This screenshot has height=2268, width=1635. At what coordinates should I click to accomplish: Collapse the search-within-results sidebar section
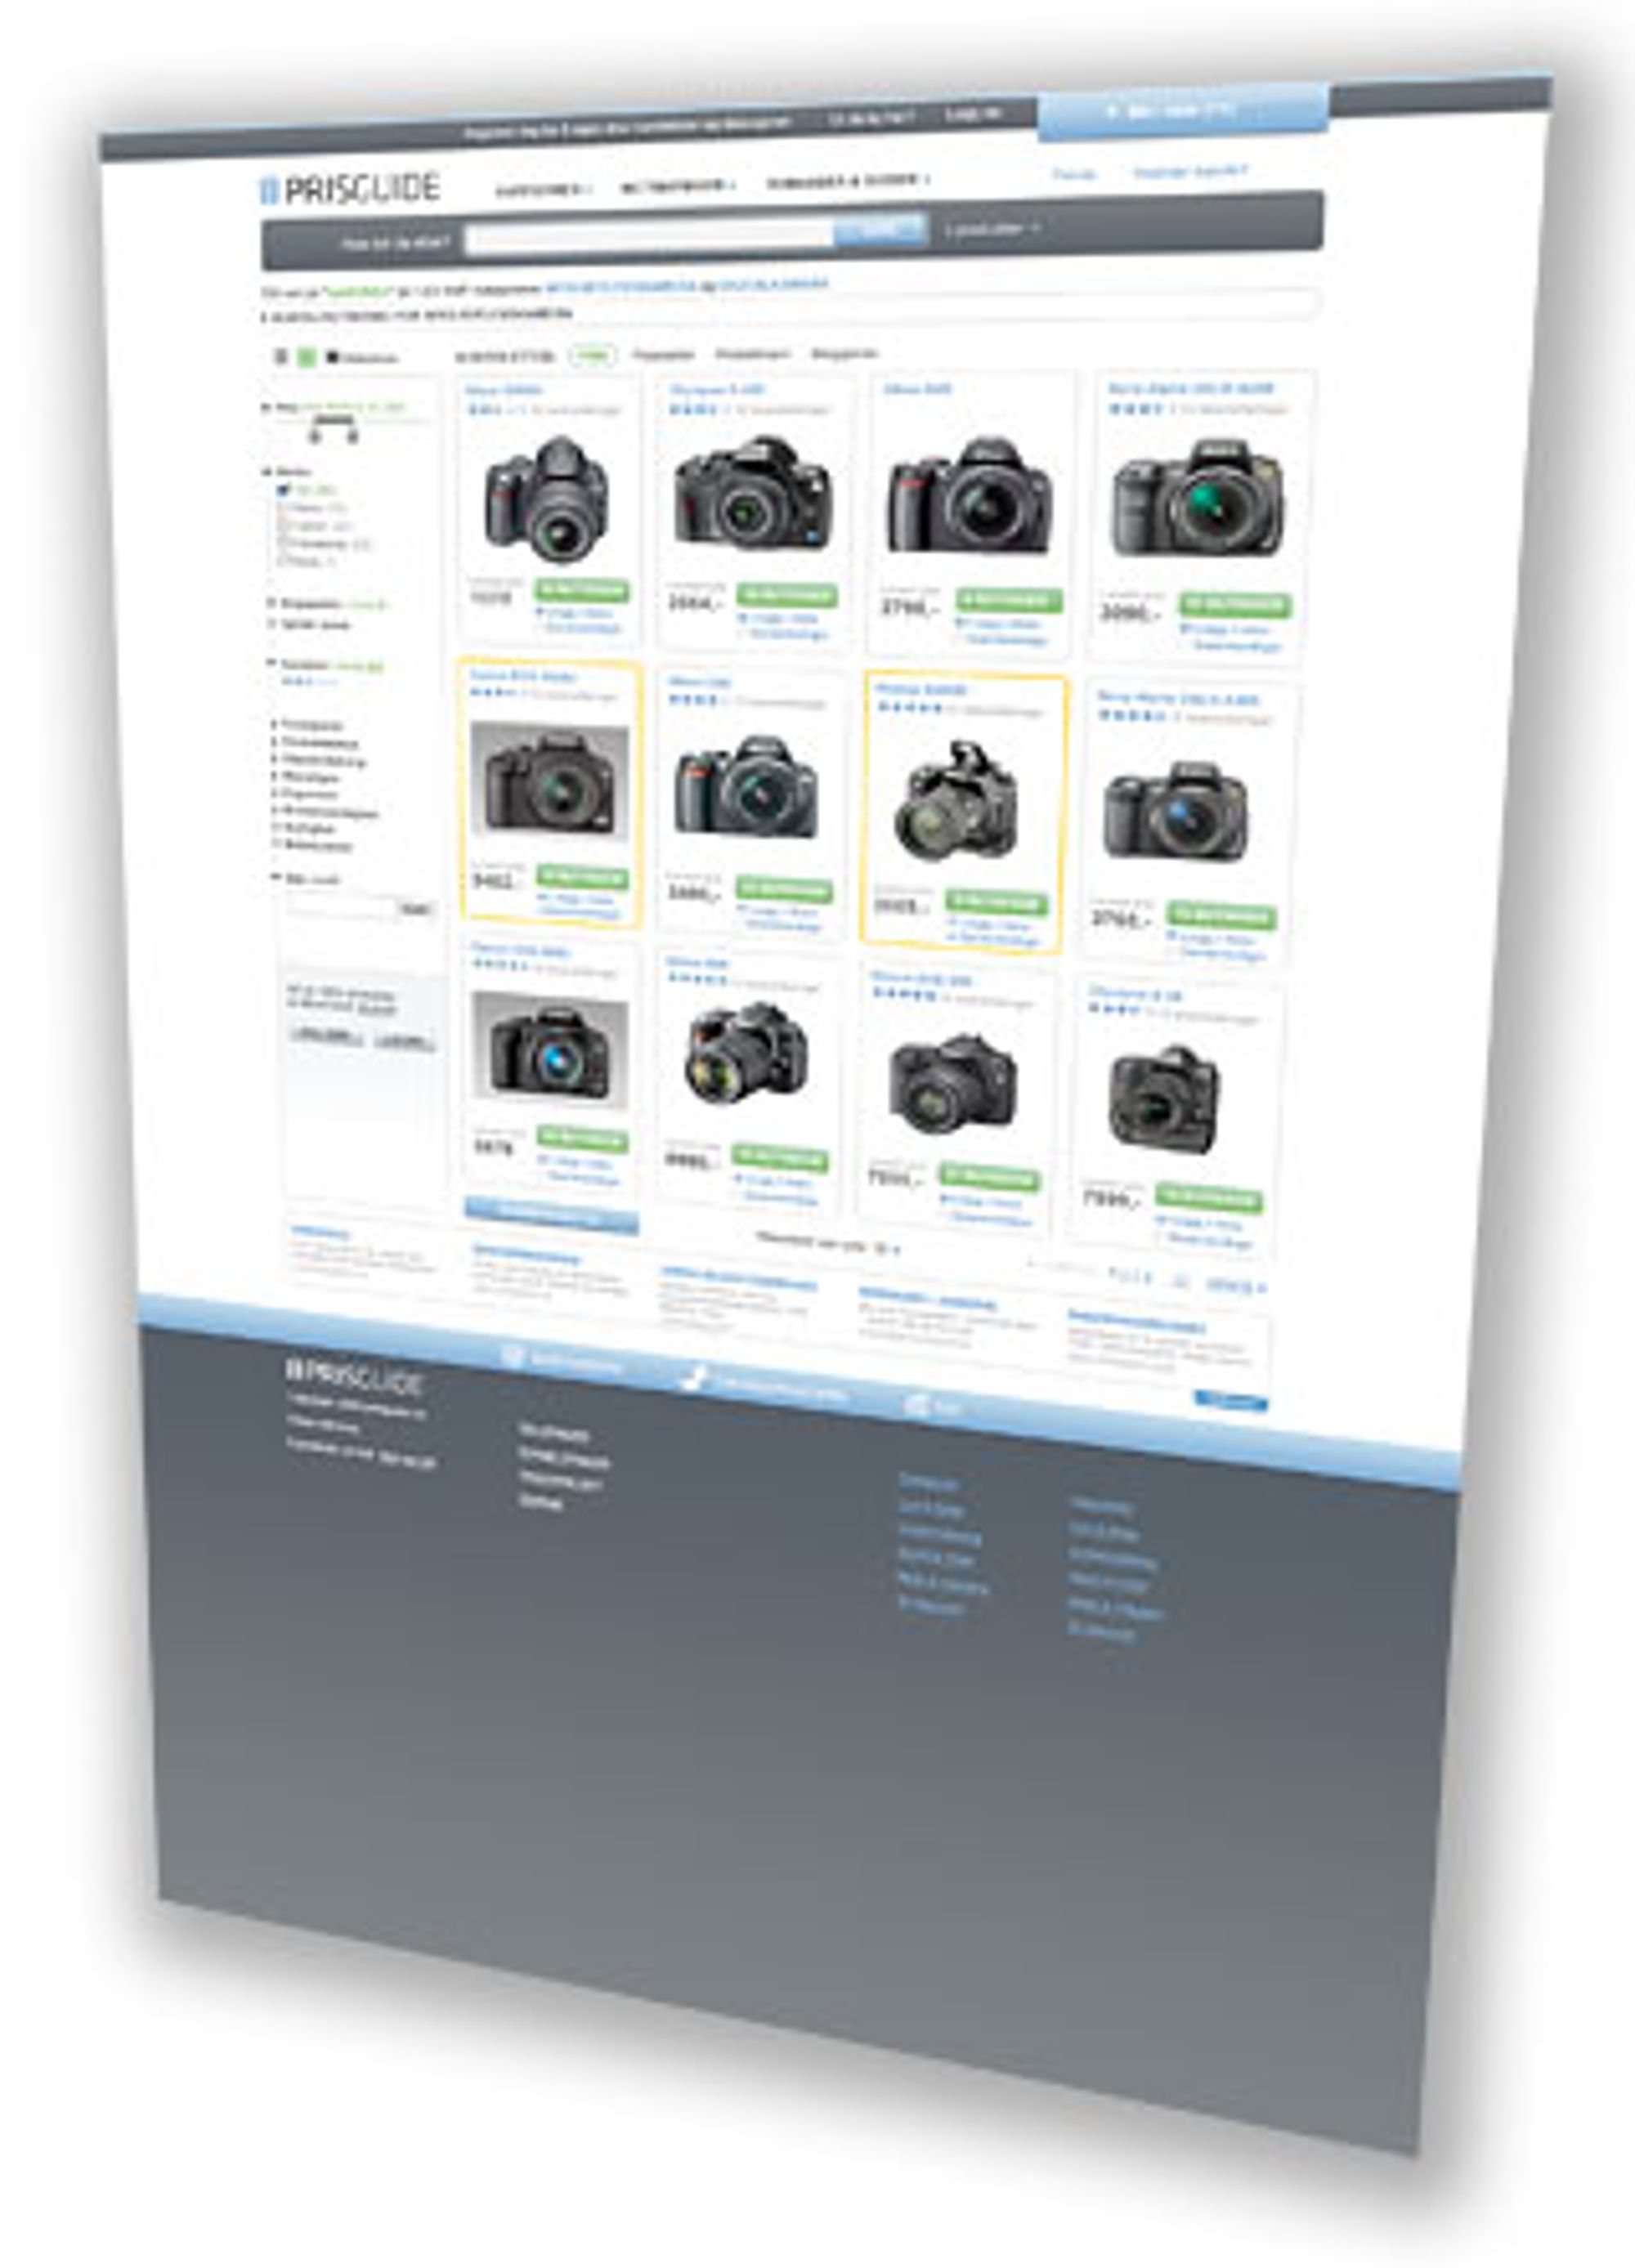click(x=277, y=878)
